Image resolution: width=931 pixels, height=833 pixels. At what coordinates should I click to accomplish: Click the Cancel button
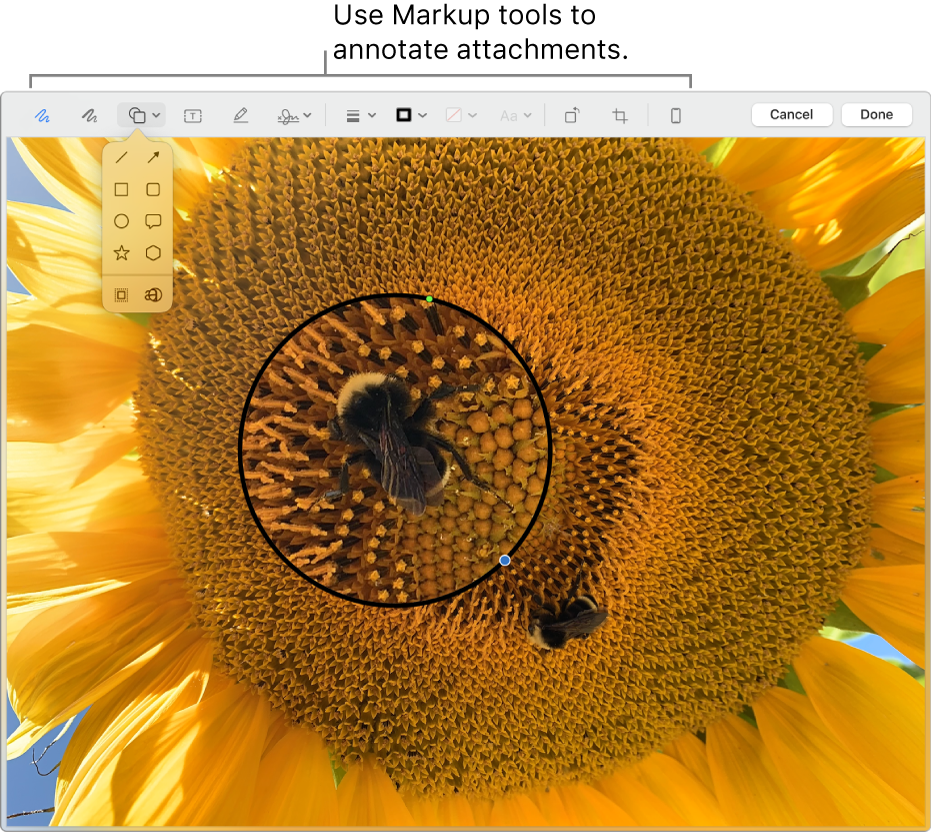[792, 114]
